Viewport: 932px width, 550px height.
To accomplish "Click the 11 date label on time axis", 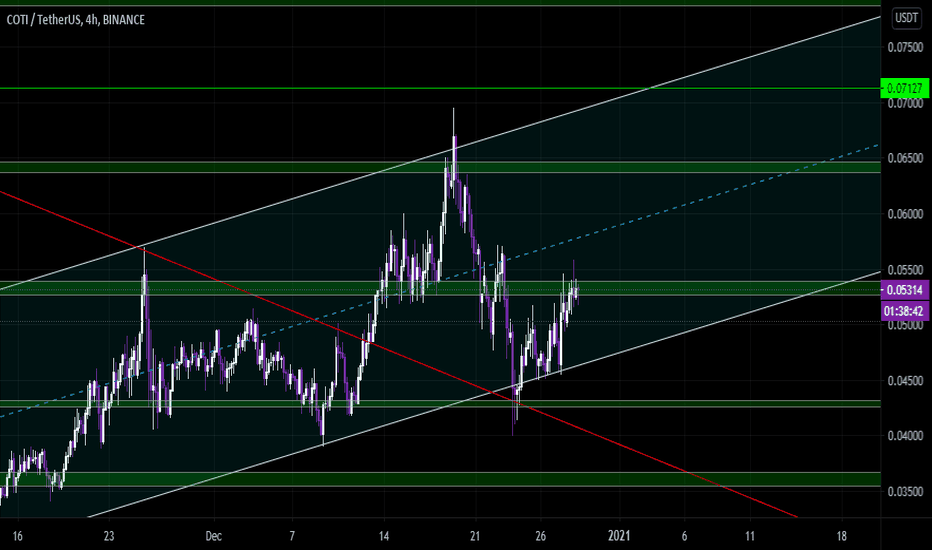I will click(750, 536).
